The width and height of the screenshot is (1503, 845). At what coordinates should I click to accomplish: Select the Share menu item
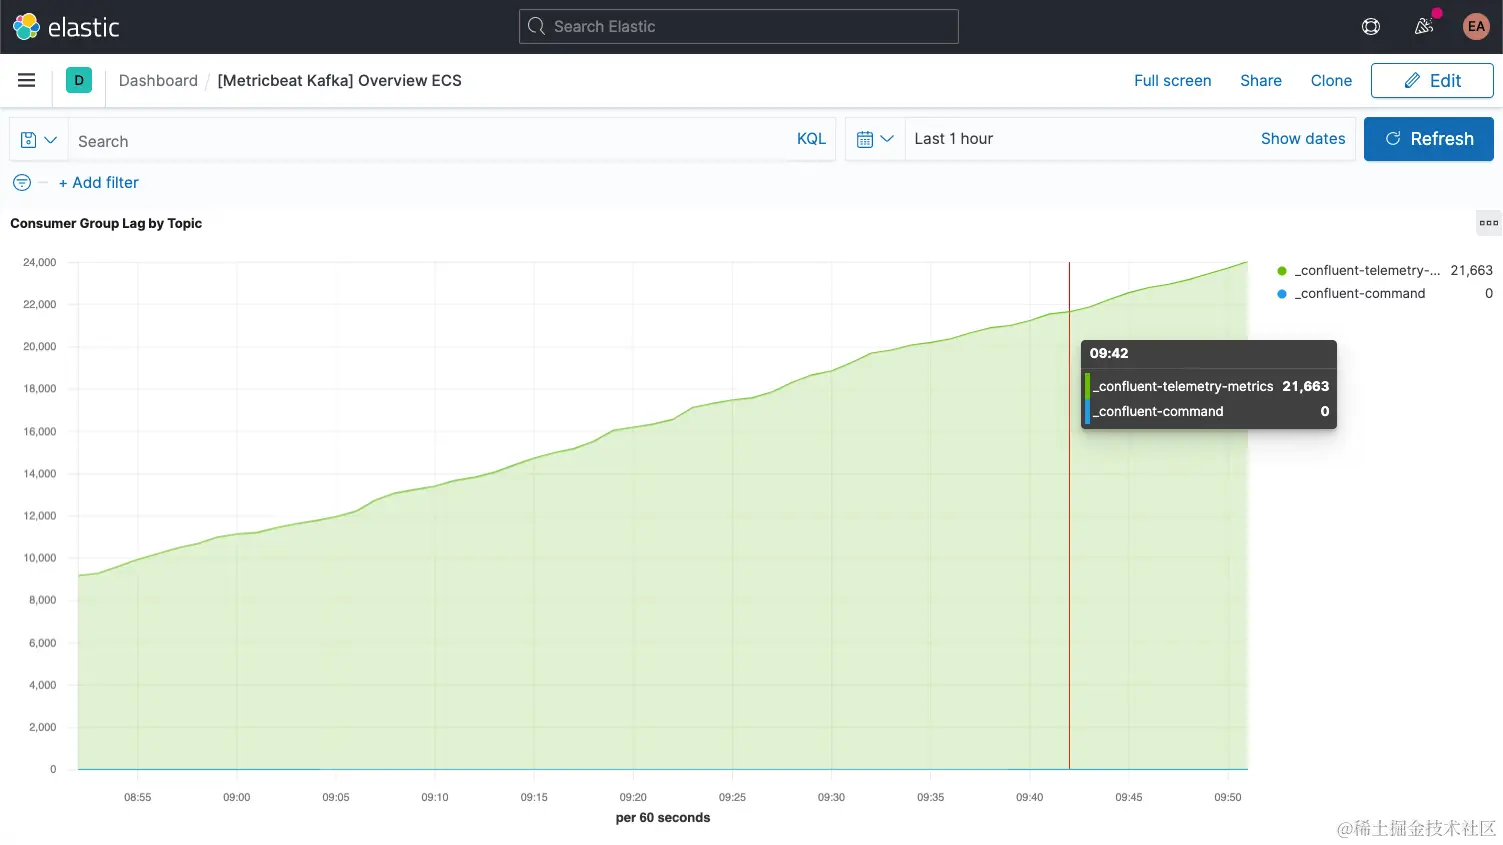click(1261, 80)
